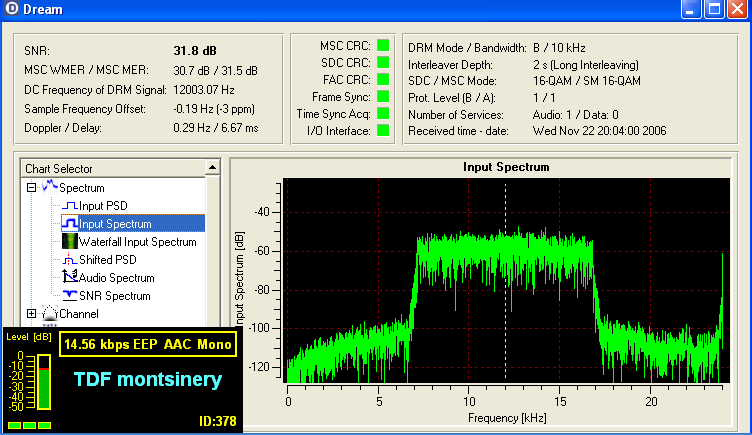The width and height of the screenshot is (752, 435).
Task: Click the 2 s (Long Interleaving) value
Action: [586, 65]
